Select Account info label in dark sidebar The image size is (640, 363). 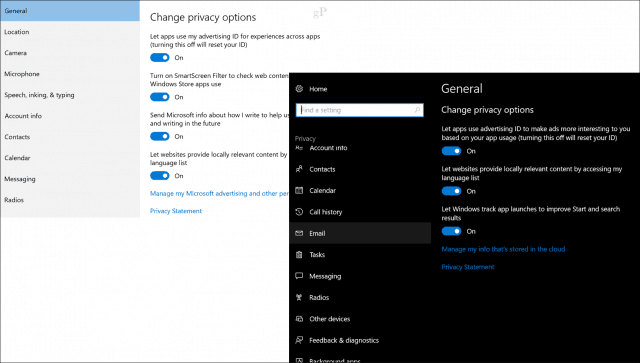pos(328,148)
